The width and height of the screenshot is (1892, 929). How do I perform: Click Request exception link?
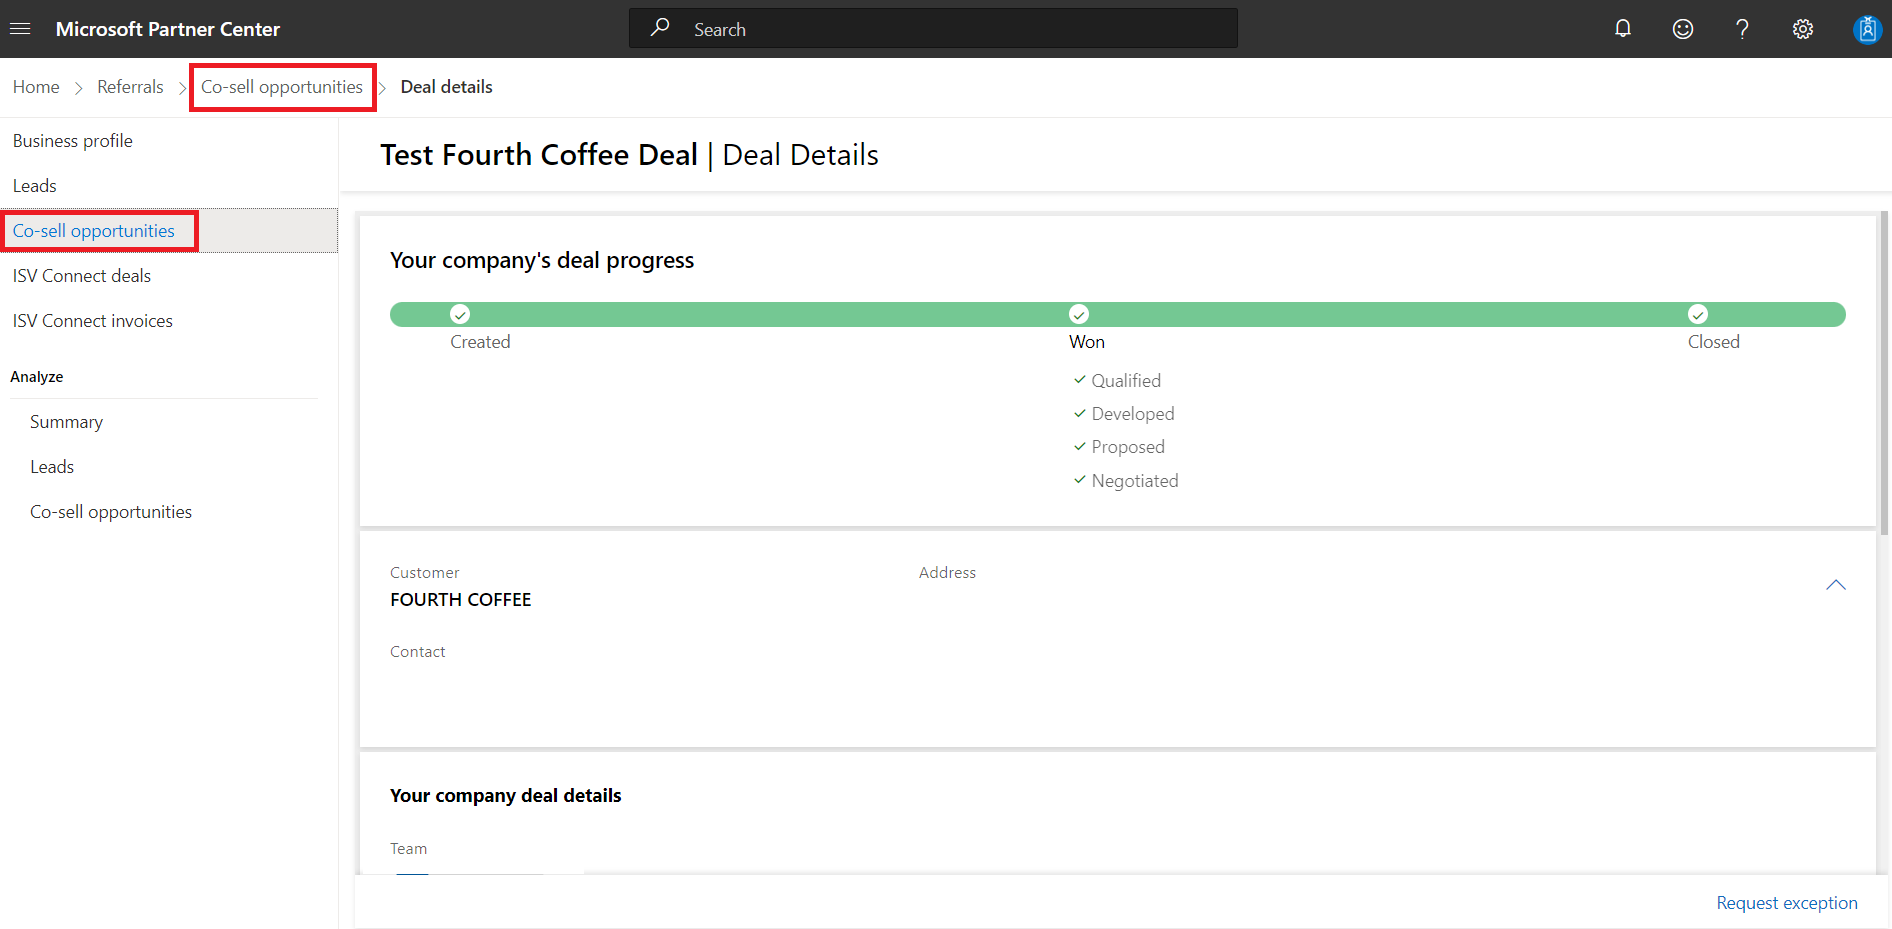click(1786, 903)
